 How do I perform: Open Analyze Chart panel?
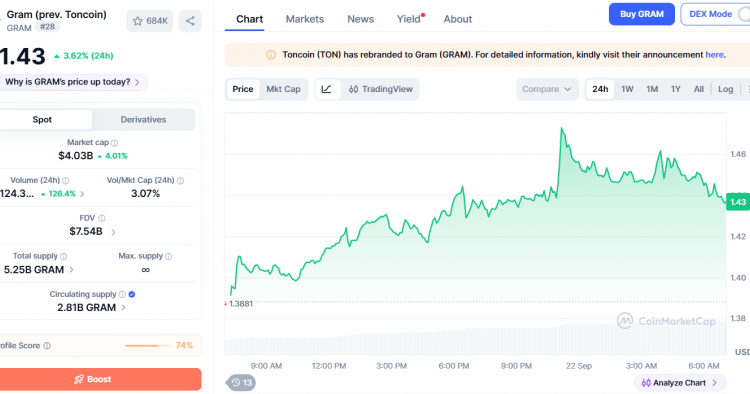[680, 383]
